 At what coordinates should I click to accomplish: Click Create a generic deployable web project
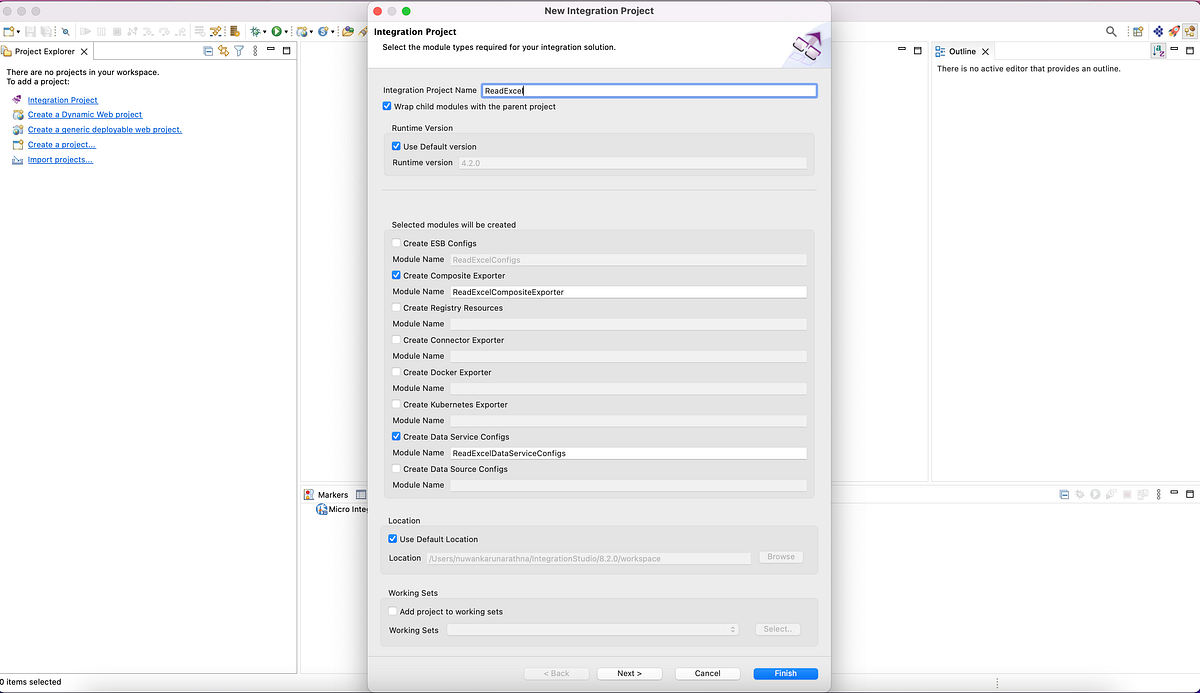click(x=105, y=129)
